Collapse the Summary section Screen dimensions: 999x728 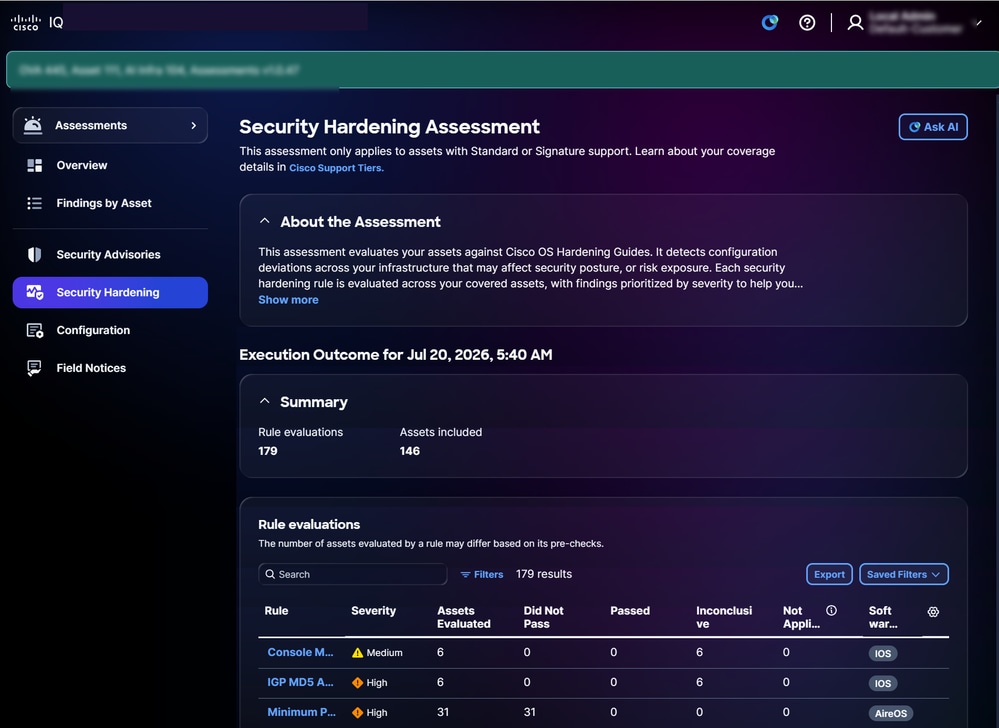coord(264,401)
